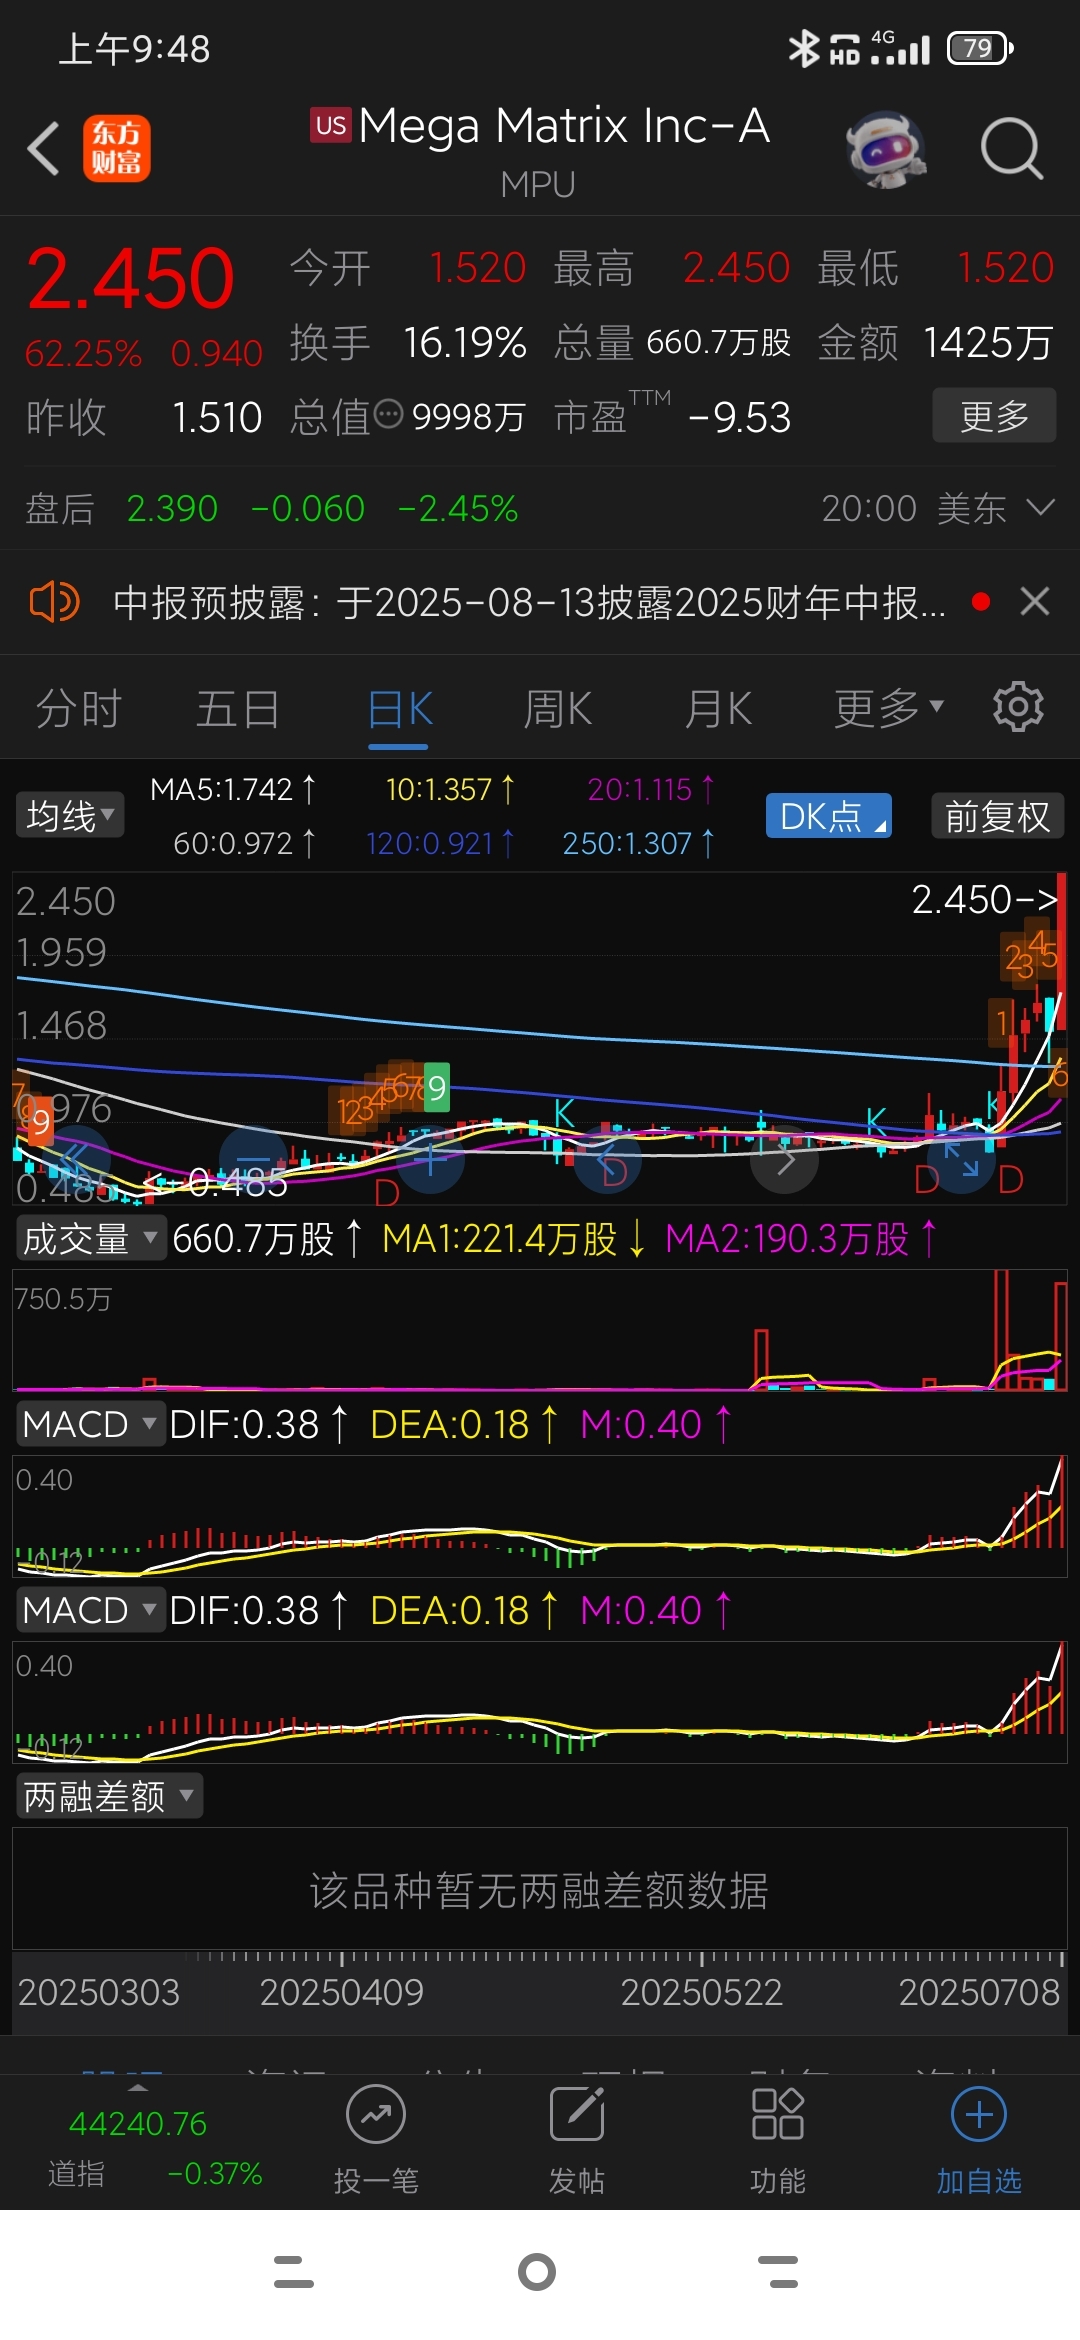Tap Android back navigation button
1080x2340 pixels.
(779, 2272)
